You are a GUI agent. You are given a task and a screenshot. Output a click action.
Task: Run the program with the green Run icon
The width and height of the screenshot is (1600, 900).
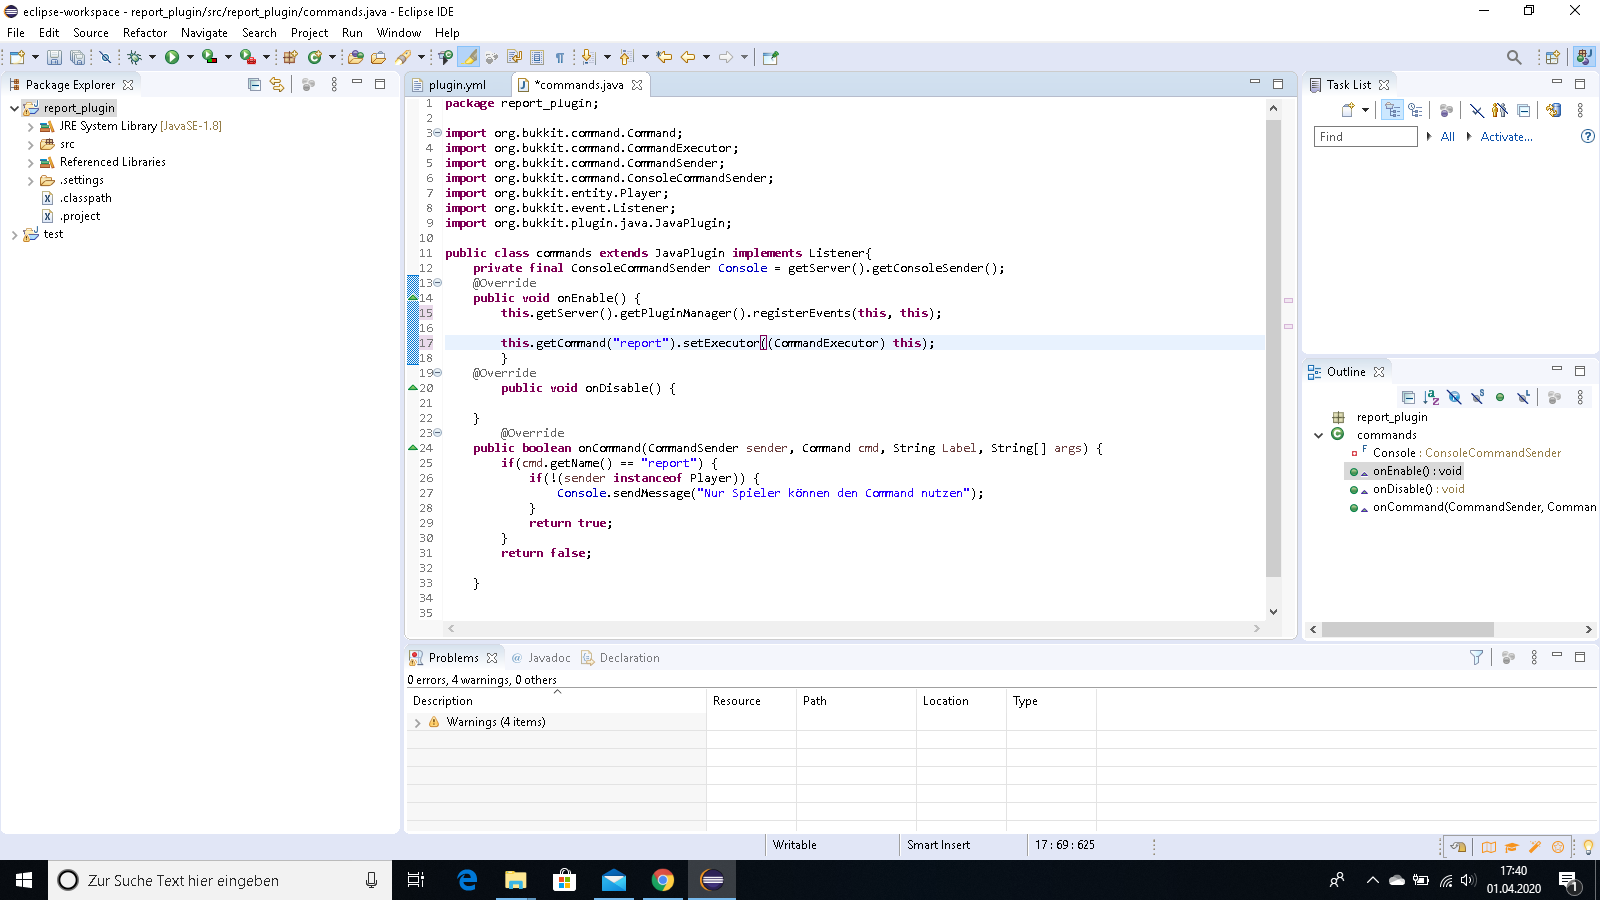pos(172,58)
